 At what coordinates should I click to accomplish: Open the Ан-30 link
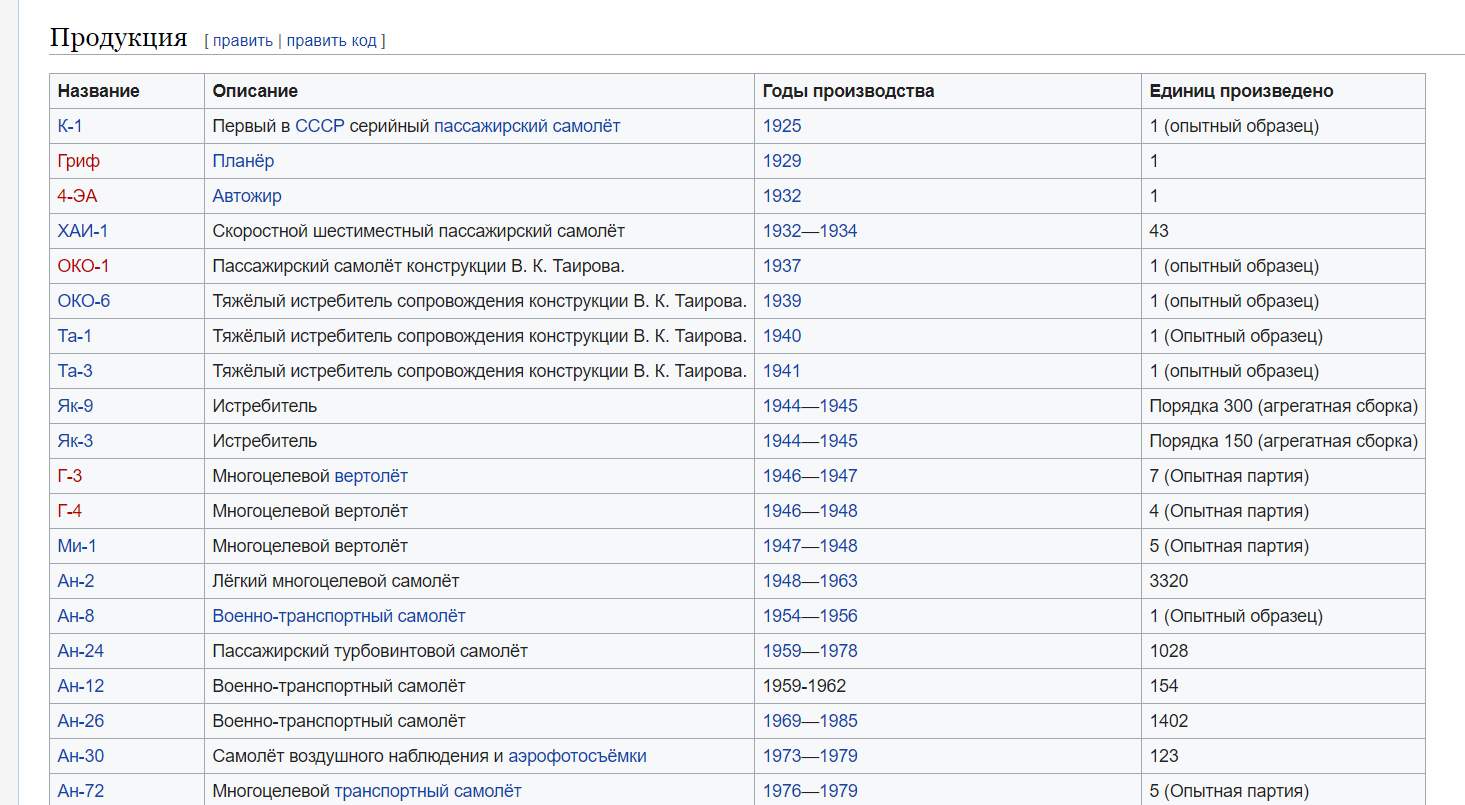pos(81,756)
